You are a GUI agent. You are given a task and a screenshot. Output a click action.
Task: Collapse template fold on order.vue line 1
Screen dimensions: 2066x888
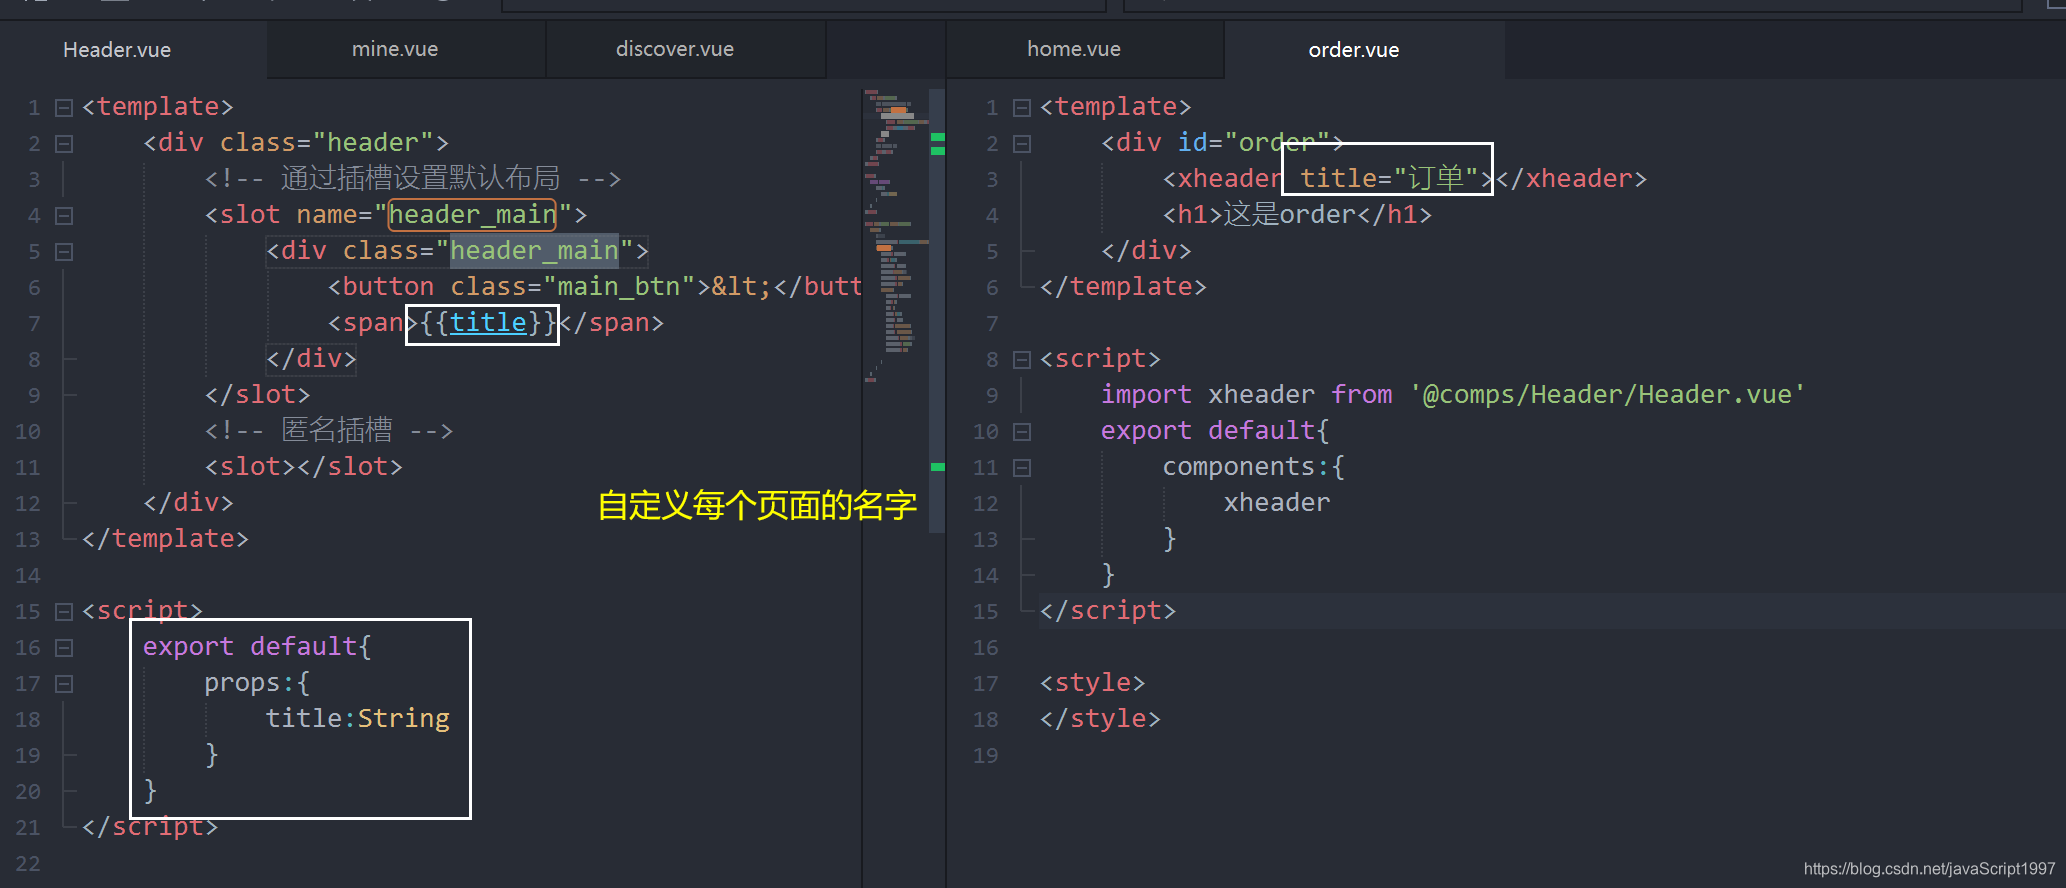click(1022, 107)
